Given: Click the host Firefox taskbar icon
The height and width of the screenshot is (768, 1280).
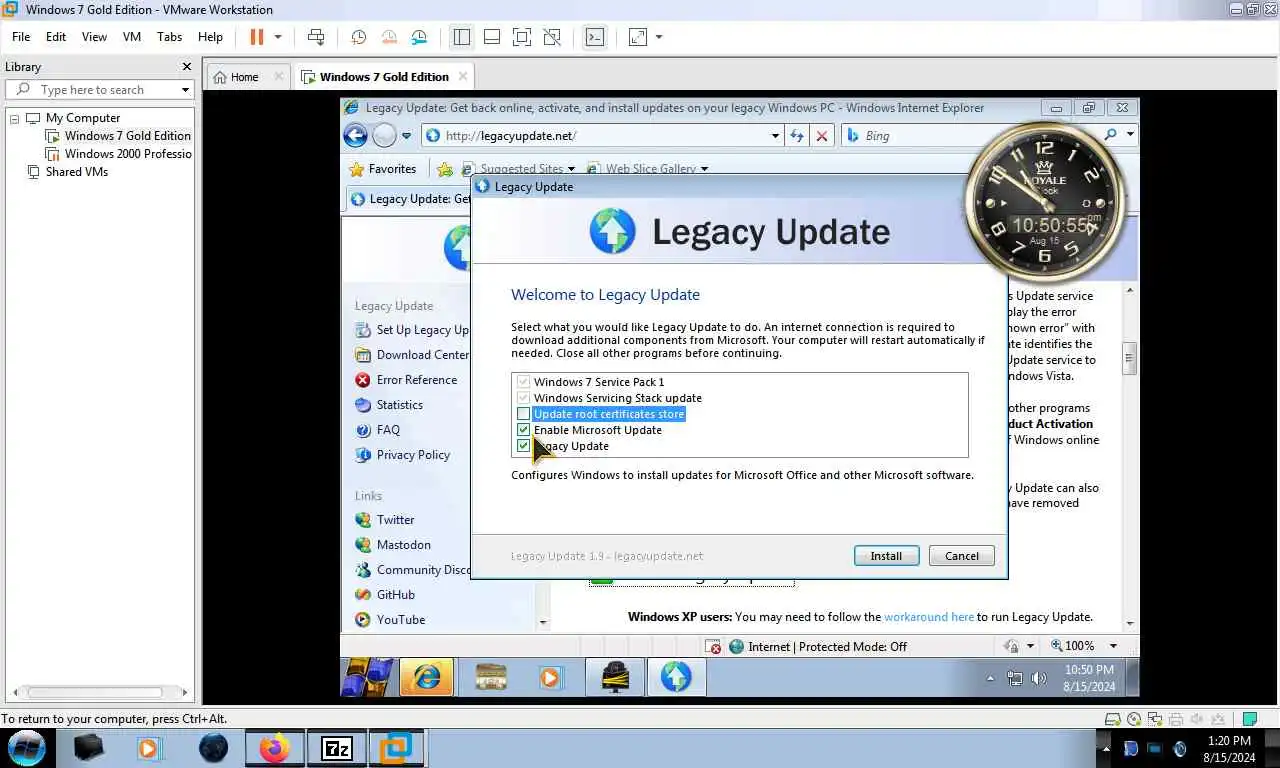Looking at the screenshot, I should 273,748.
